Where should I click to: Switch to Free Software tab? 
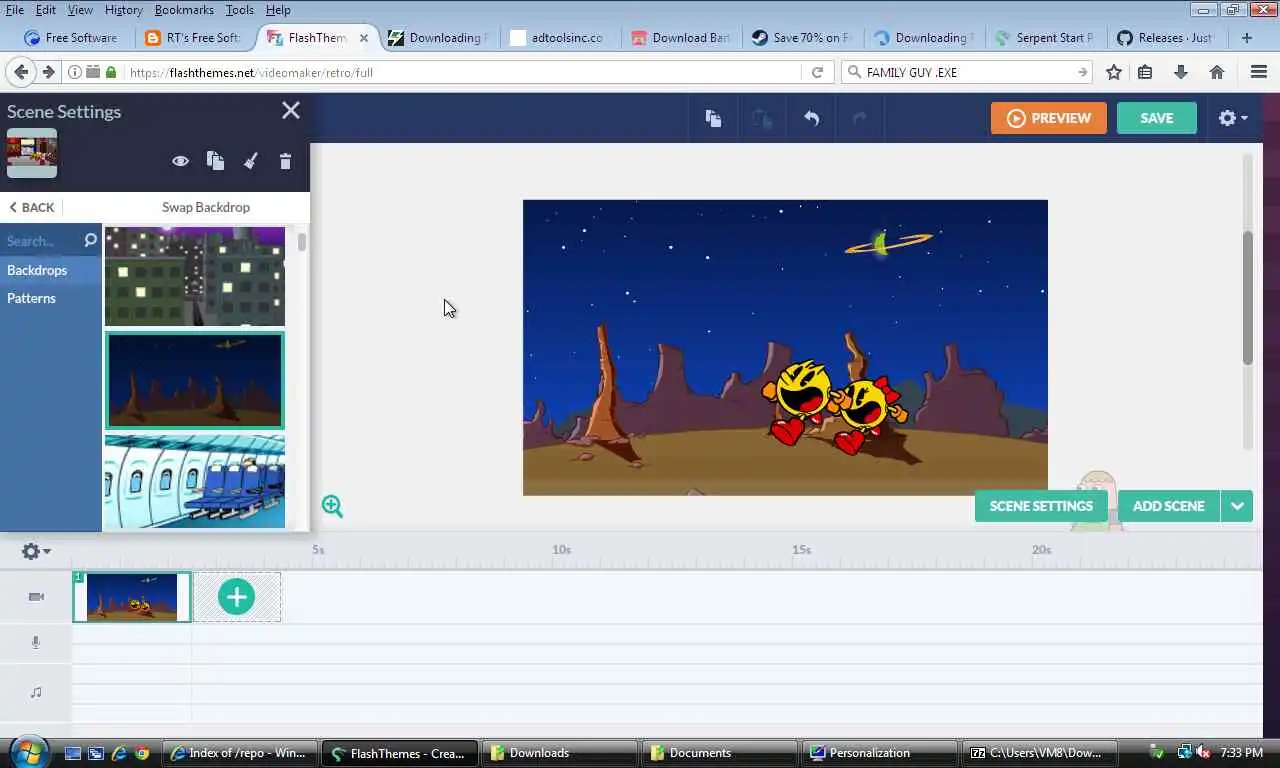pyautogui.click(x=72, y=38)
